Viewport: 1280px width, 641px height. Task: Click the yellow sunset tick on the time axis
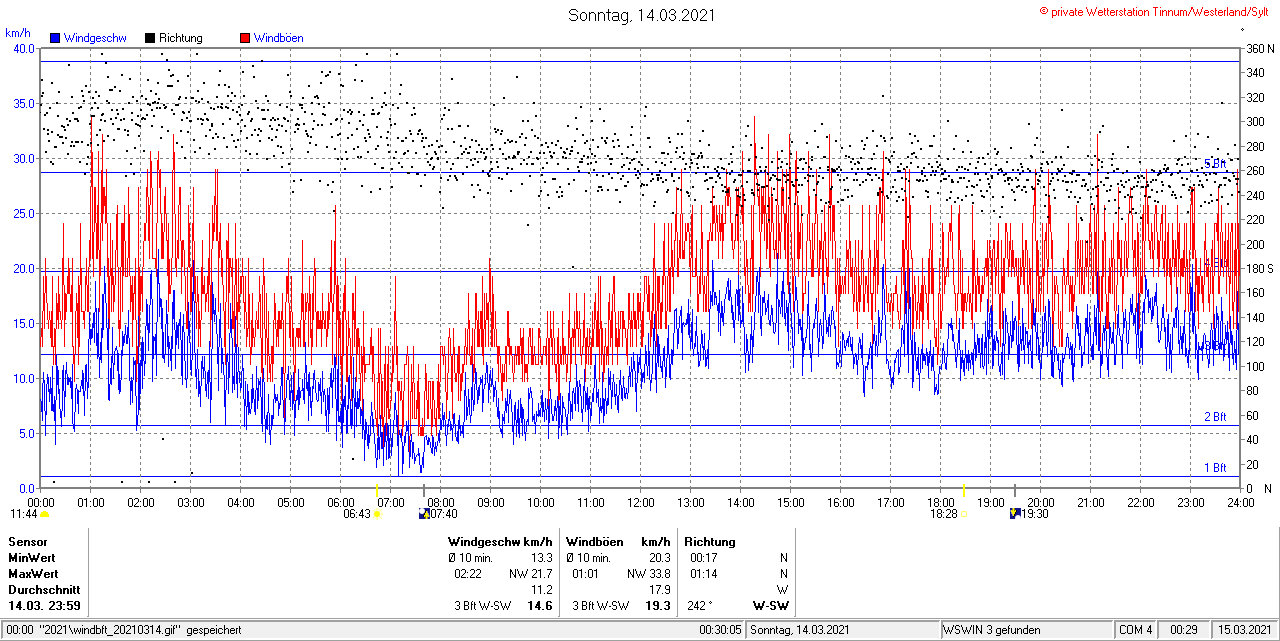pos(964,490)
